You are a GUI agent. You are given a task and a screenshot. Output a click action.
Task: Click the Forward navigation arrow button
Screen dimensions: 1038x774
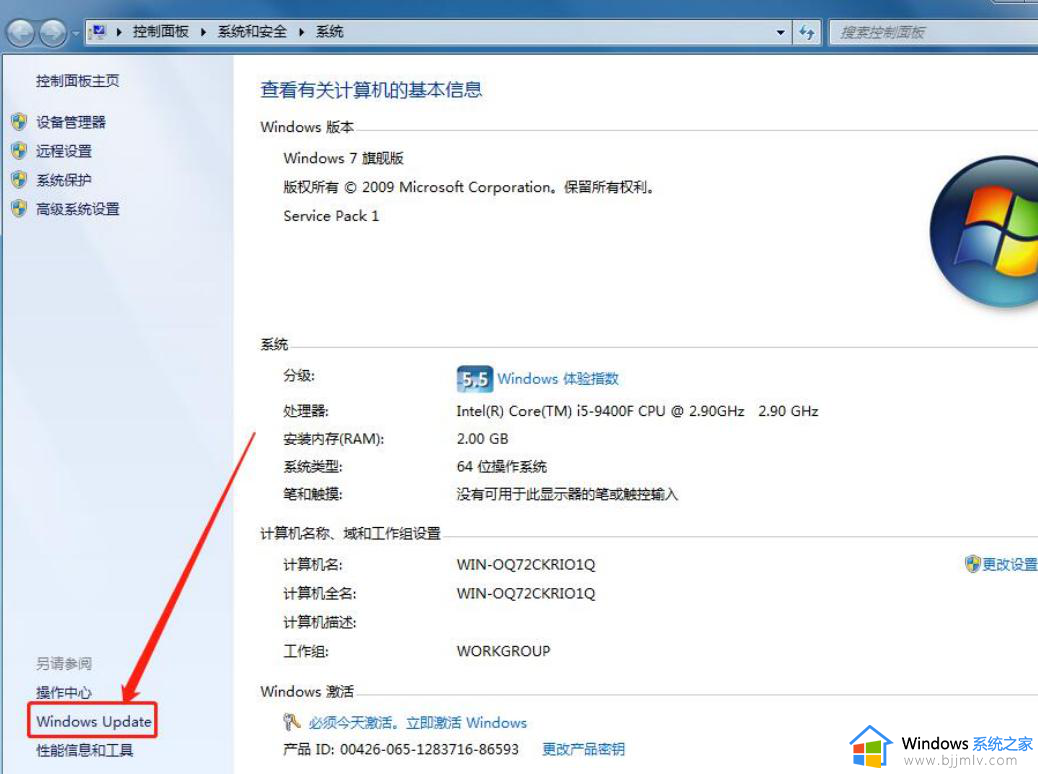tap(53, 32)
